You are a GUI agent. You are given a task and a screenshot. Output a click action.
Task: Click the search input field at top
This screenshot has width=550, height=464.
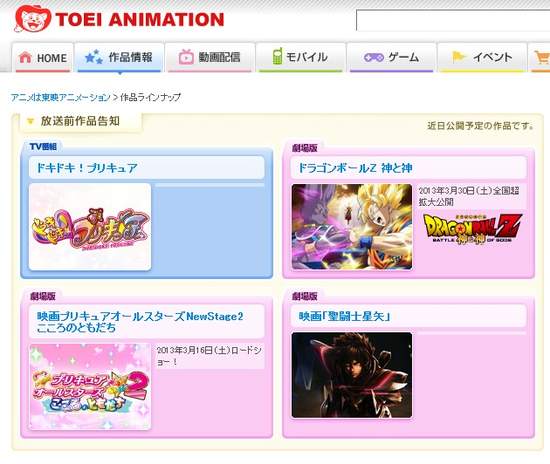453,20
